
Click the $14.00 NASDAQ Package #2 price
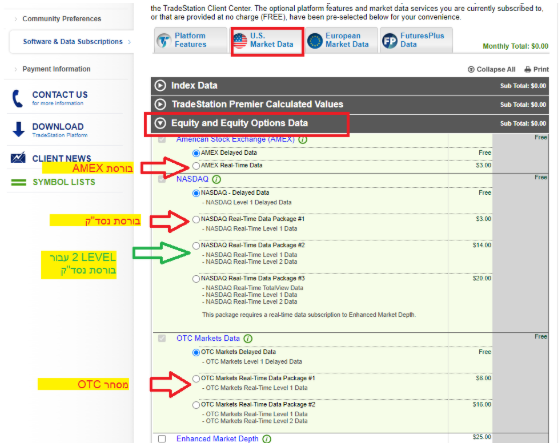click(x=482, y=245)
